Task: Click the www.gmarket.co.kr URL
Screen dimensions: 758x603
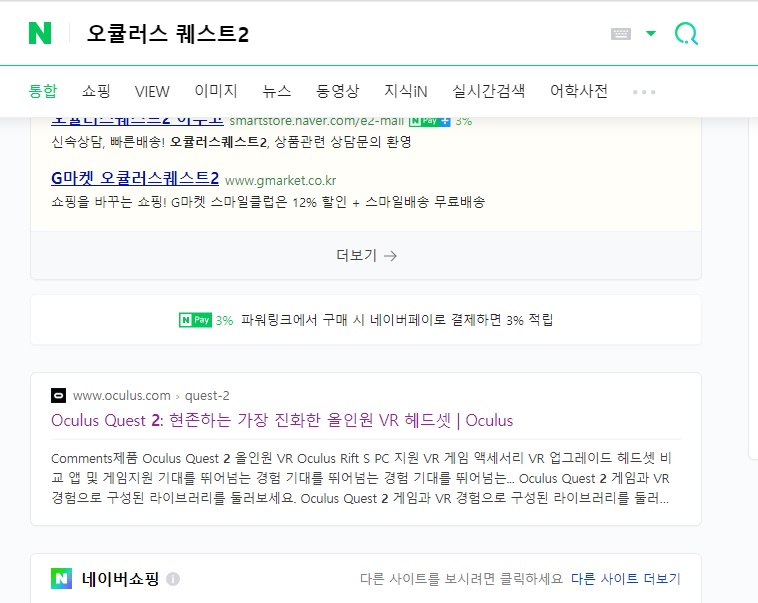Action: pyautogui.click(x=280, y=180)
